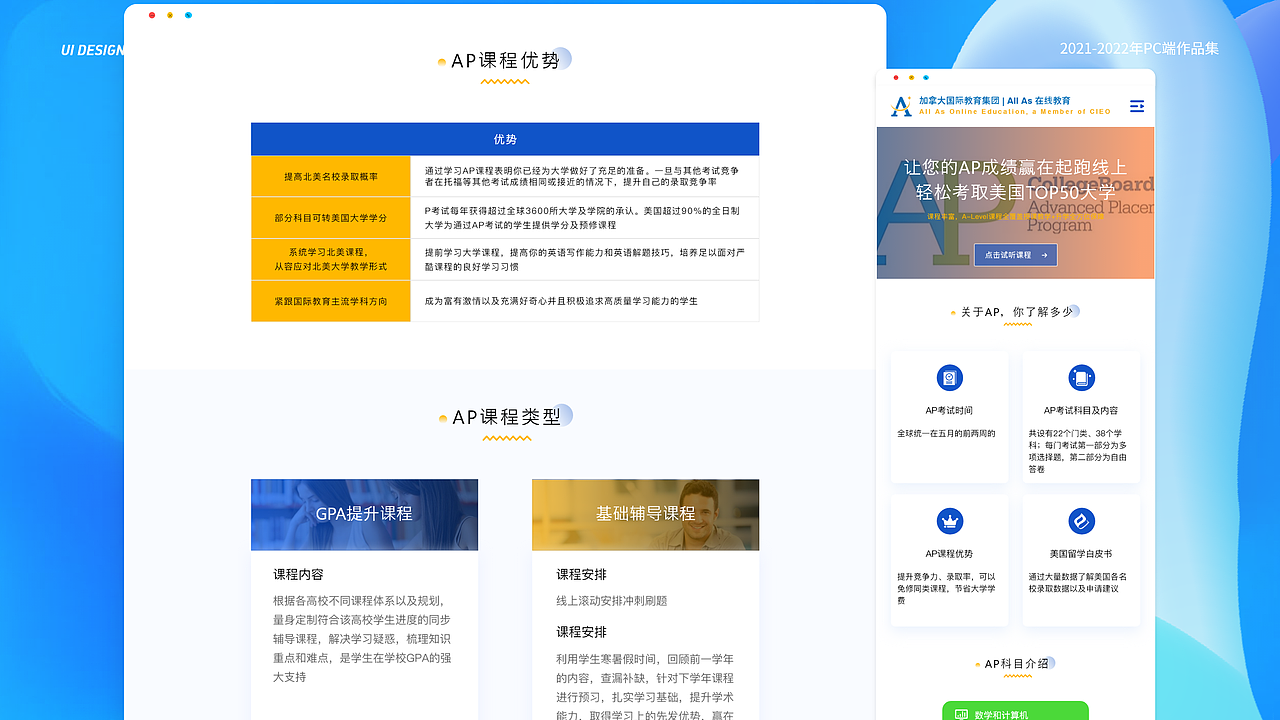Open the 数学和计算机 green subject button
This screenshot has width=1280, height=720.
tap(1015, 711)
